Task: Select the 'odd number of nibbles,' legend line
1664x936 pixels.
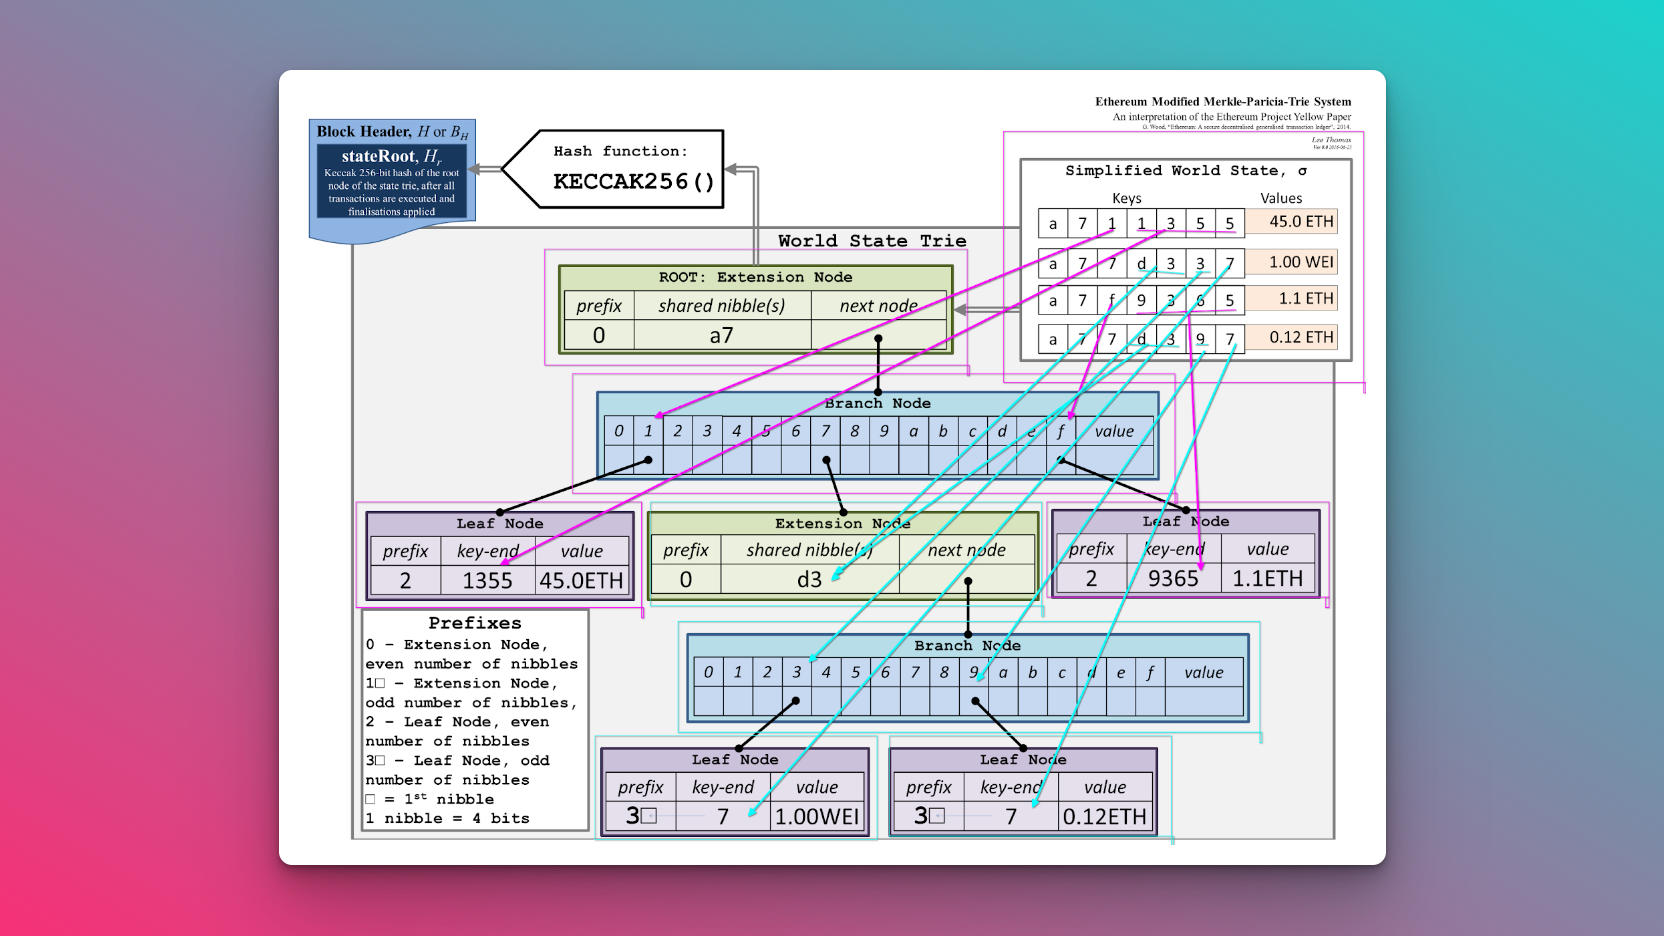Action: point(472,703)
